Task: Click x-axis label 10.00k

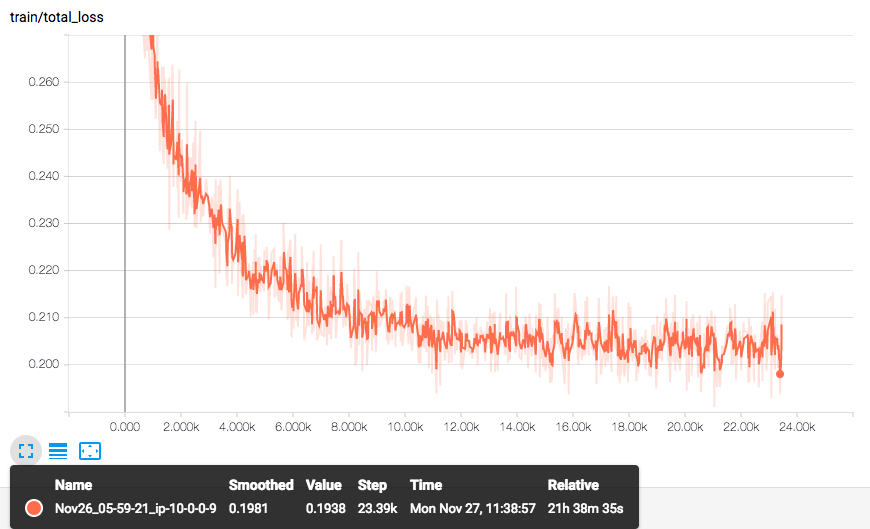Action: coord(405,427)
